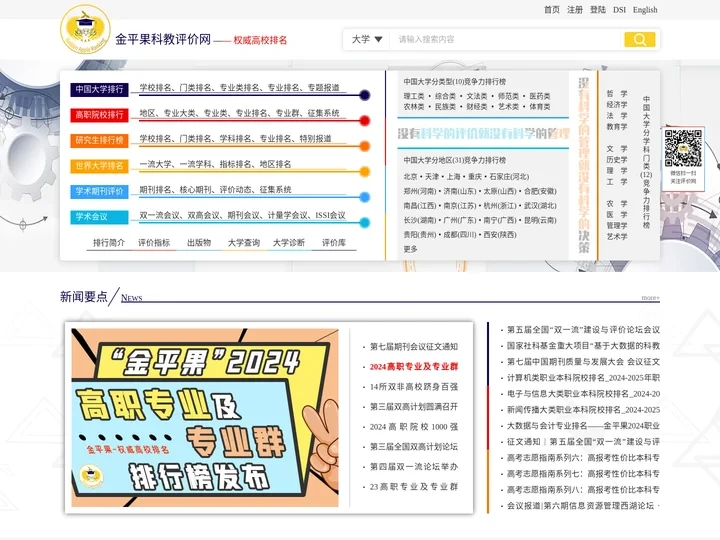Click 中国大学分地区(31)竞争力排行榜 heading
The width and height of the screenshot is (720, 540).
455,160
